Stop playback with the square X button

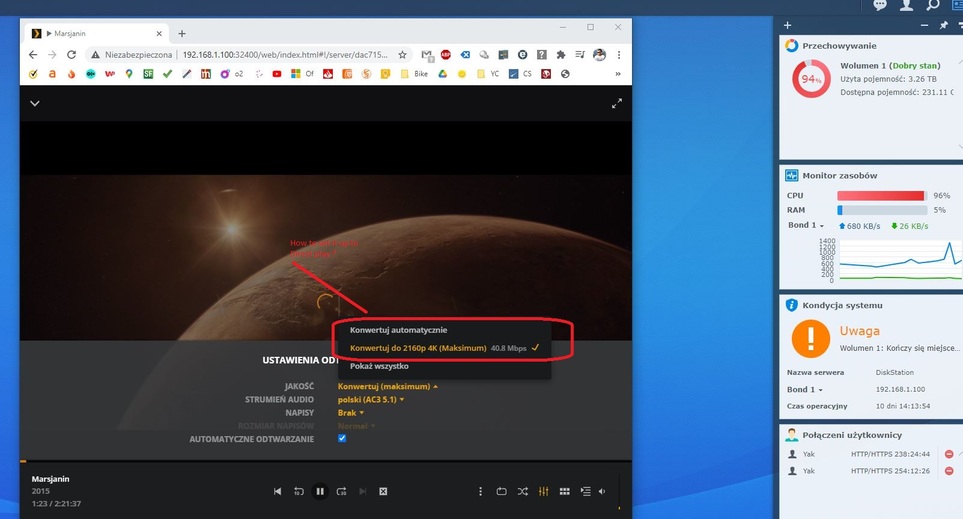383,491
